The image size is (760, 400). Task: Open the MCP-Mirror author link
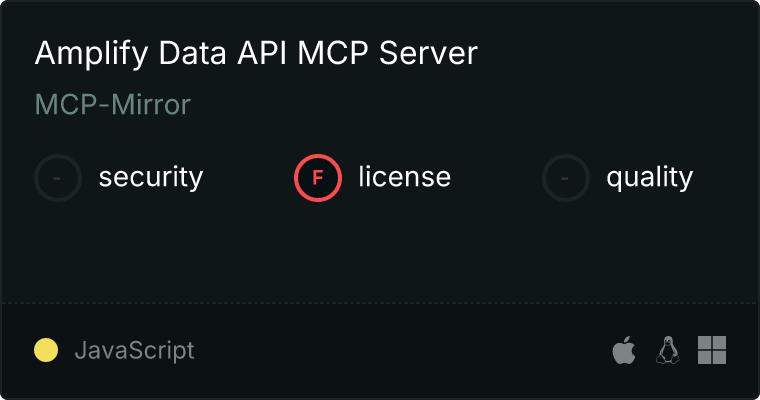pos(112,104)
